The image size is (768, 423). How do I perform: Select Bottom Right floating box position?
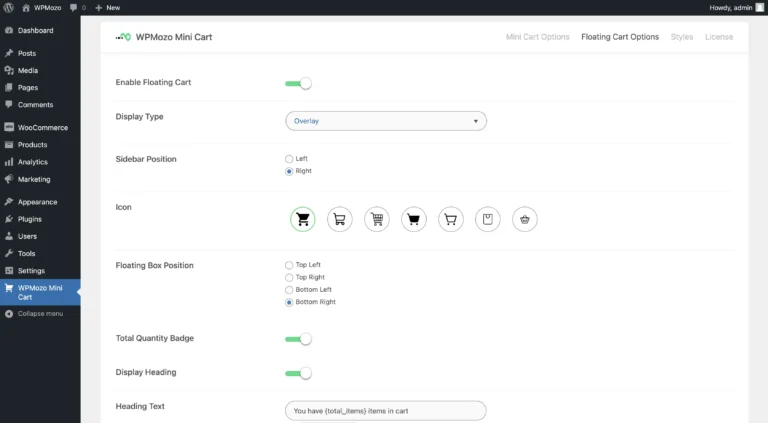click(289, 302)
